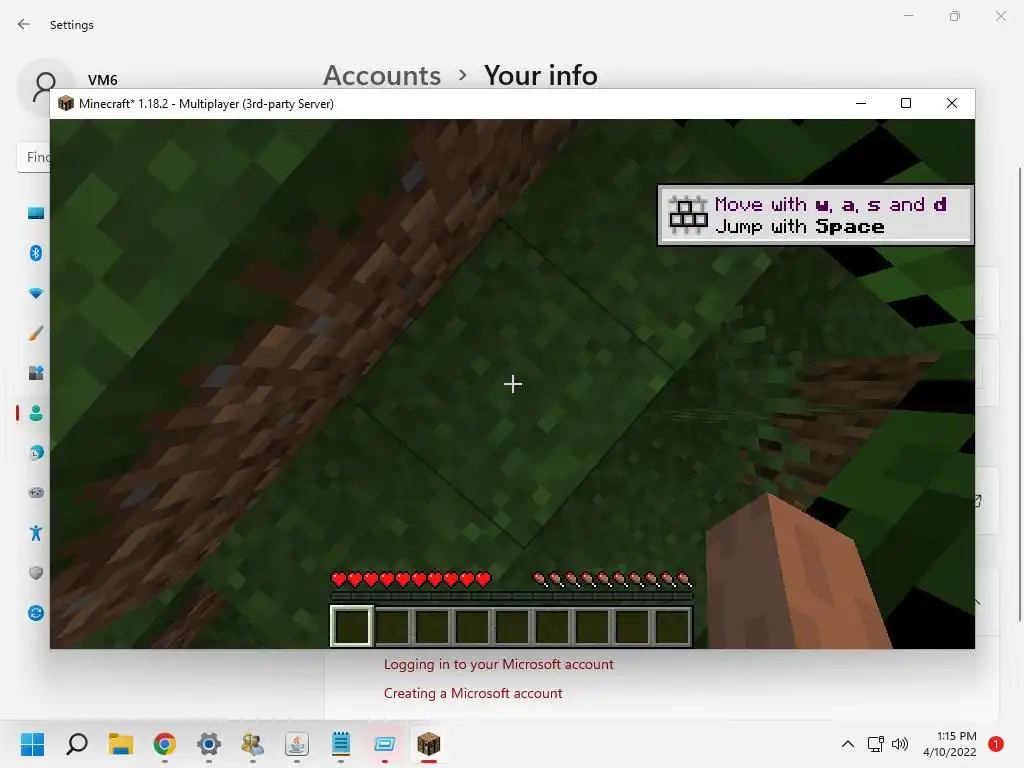Open taskbar Search magnifier
The height and width of the screenshot is (768, 1024).
77,744
